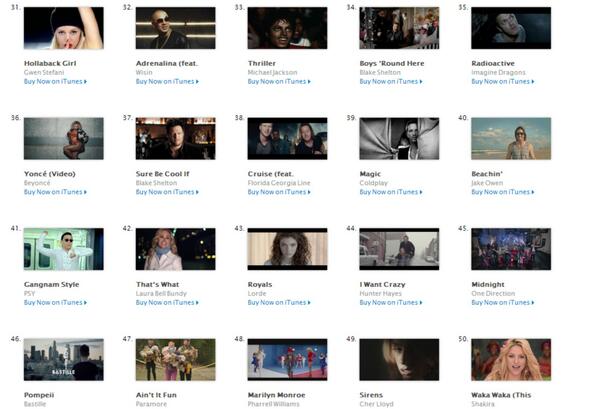Open the Cruise video thumbnail
This screenshot has height=409, width=600.
coord(287,139)
